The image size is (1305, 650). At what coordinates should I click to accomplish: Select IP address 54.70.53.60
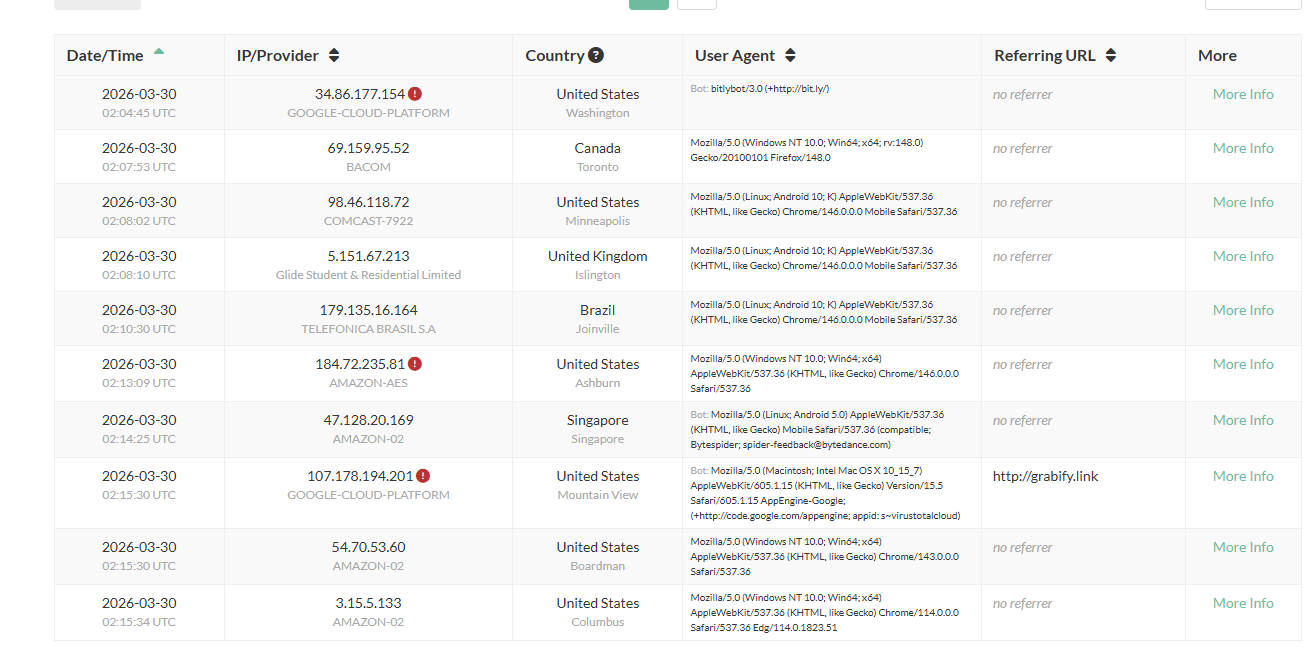[x=368, y=547]
